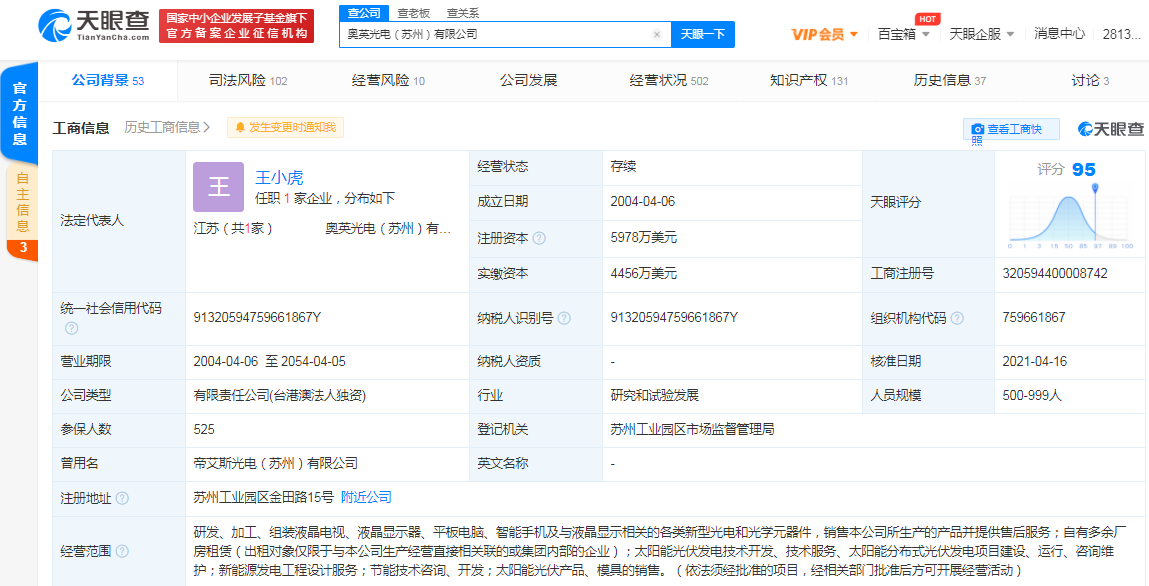1149x586 pixels.
Task: Click 江苏（共1家） region text
Action: (233, 229)
